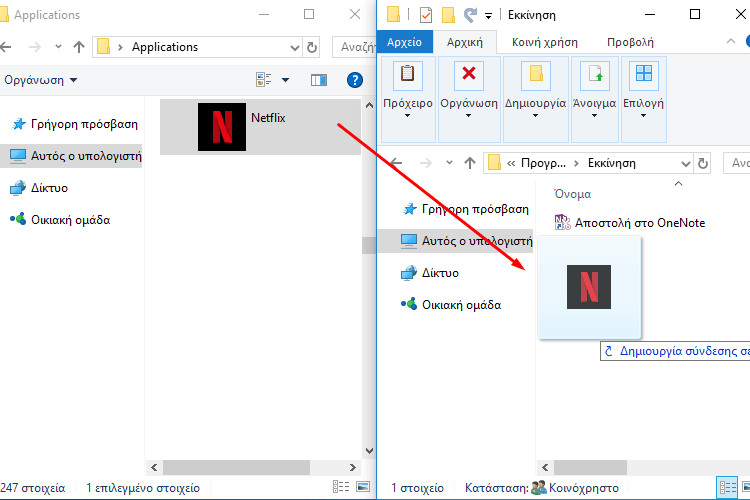Click the vertical scrollbar up arrow in Applications window
This screenshot has width=750, height=500.
click(369, 105)
